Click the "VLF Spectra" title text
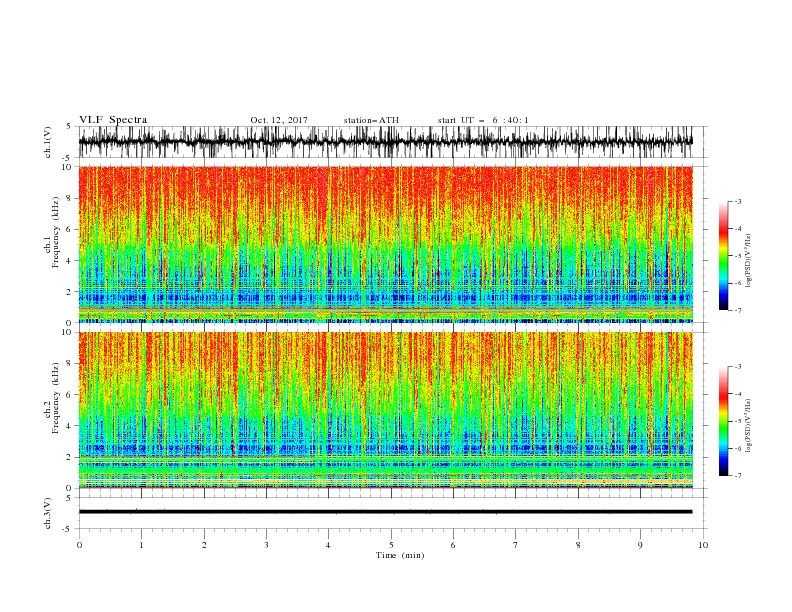 (113, 120)
